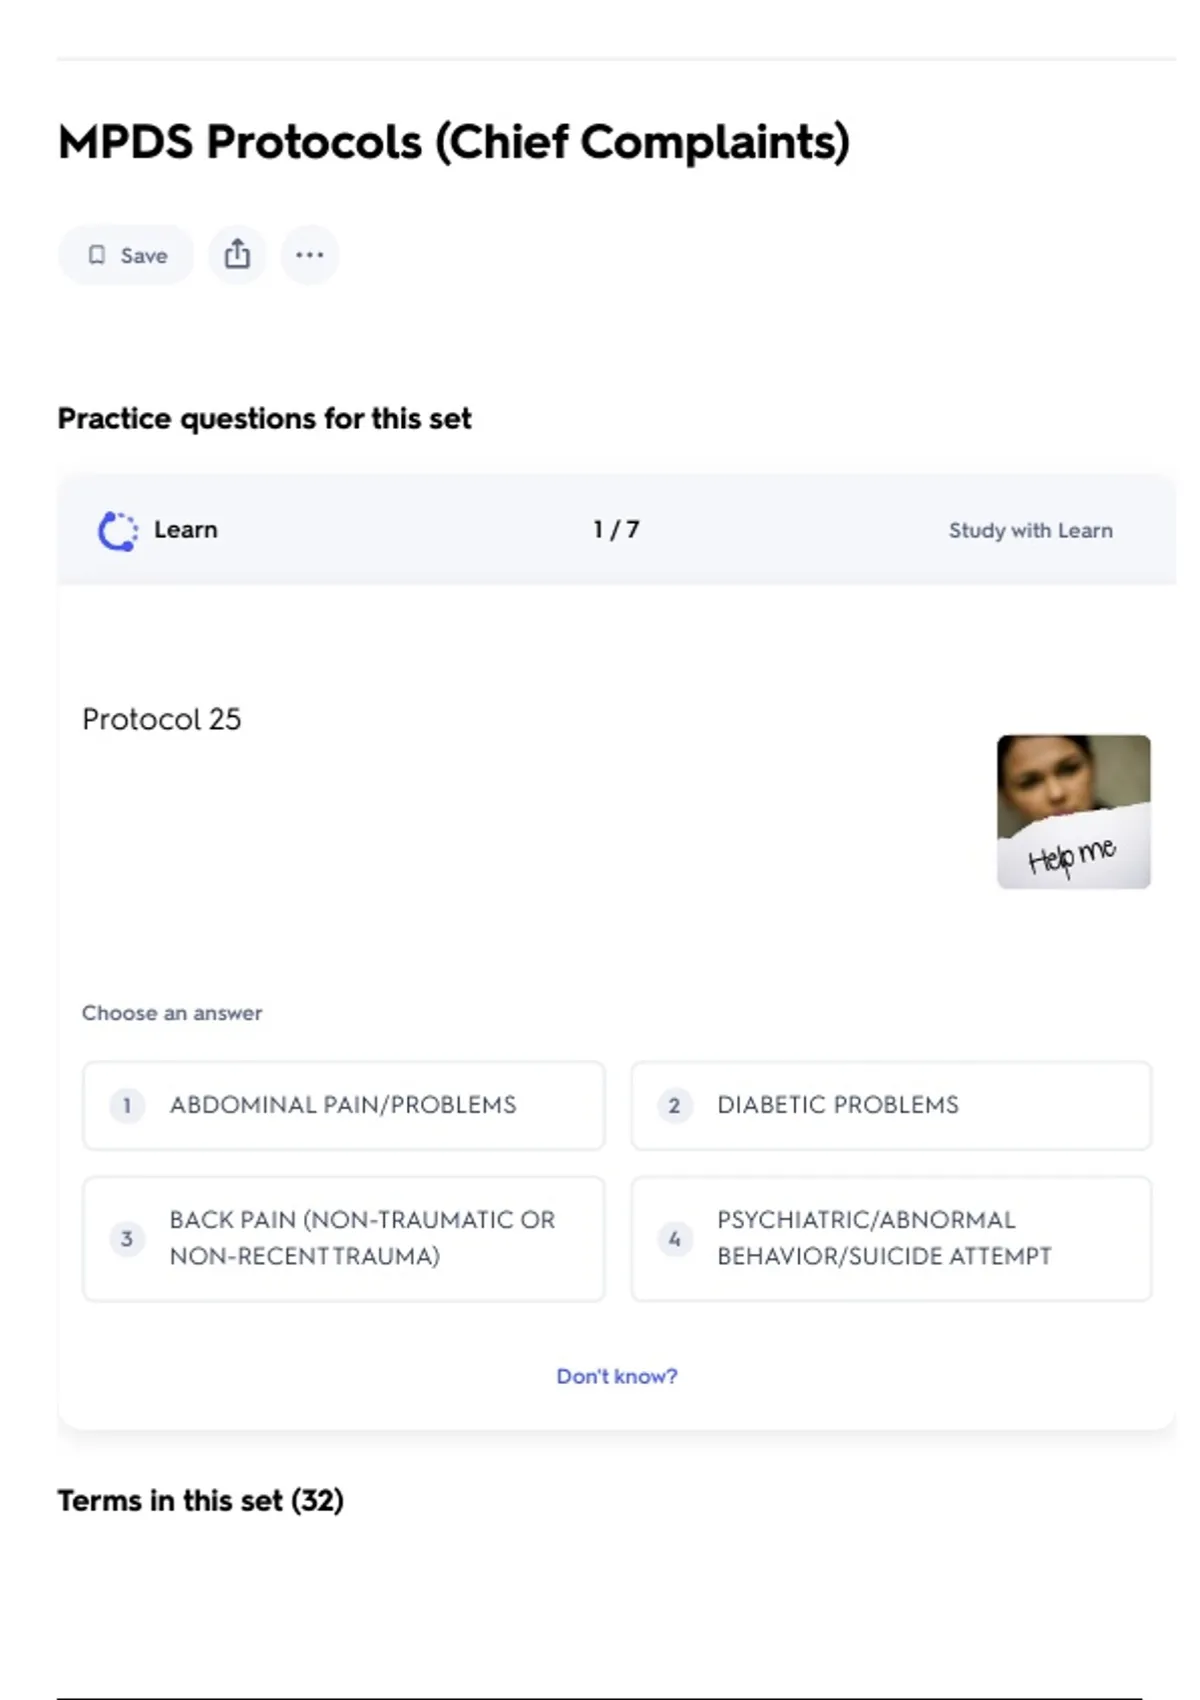Click the Help me image thumbnail
This screenshot has width=1200, height=1700.
tap(1073, 812)
